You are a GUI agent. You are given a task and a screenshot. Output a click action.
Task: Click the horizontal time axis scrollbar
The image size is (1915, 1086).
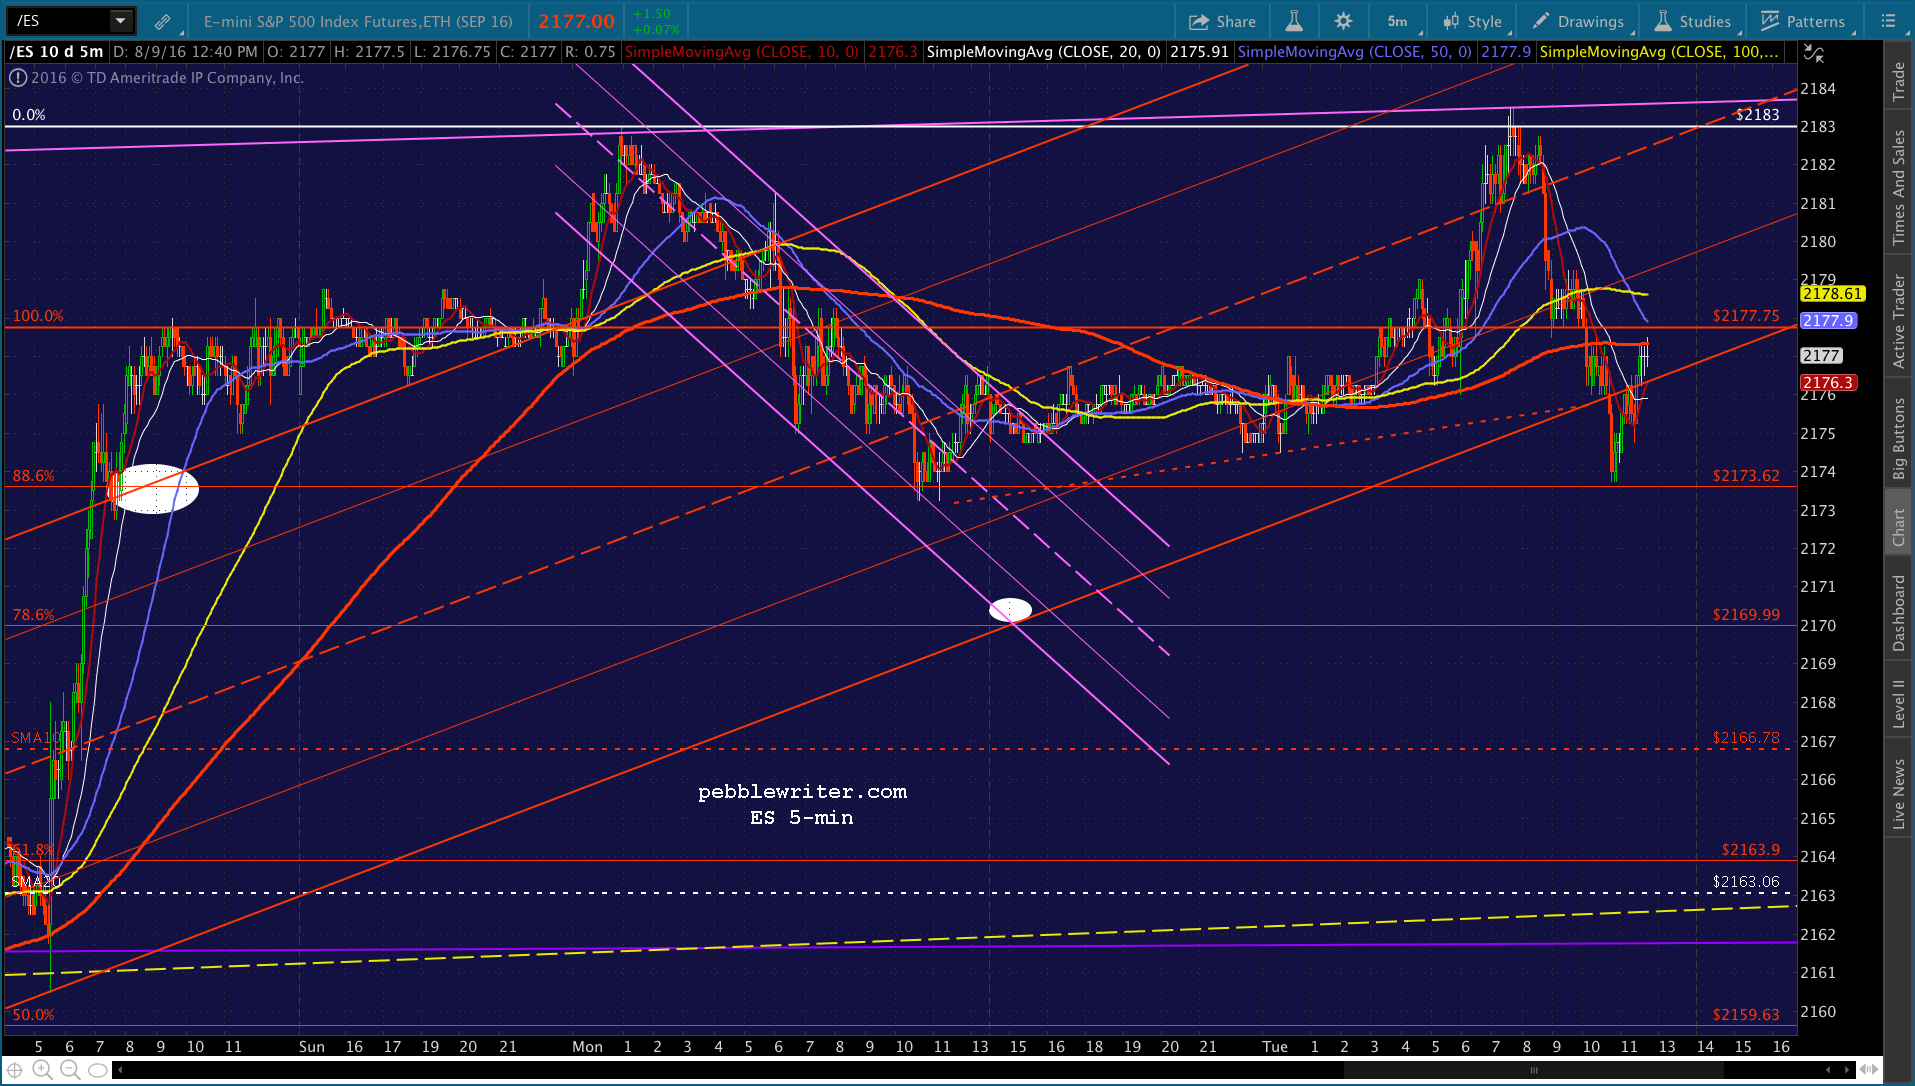point(1533,1070)
